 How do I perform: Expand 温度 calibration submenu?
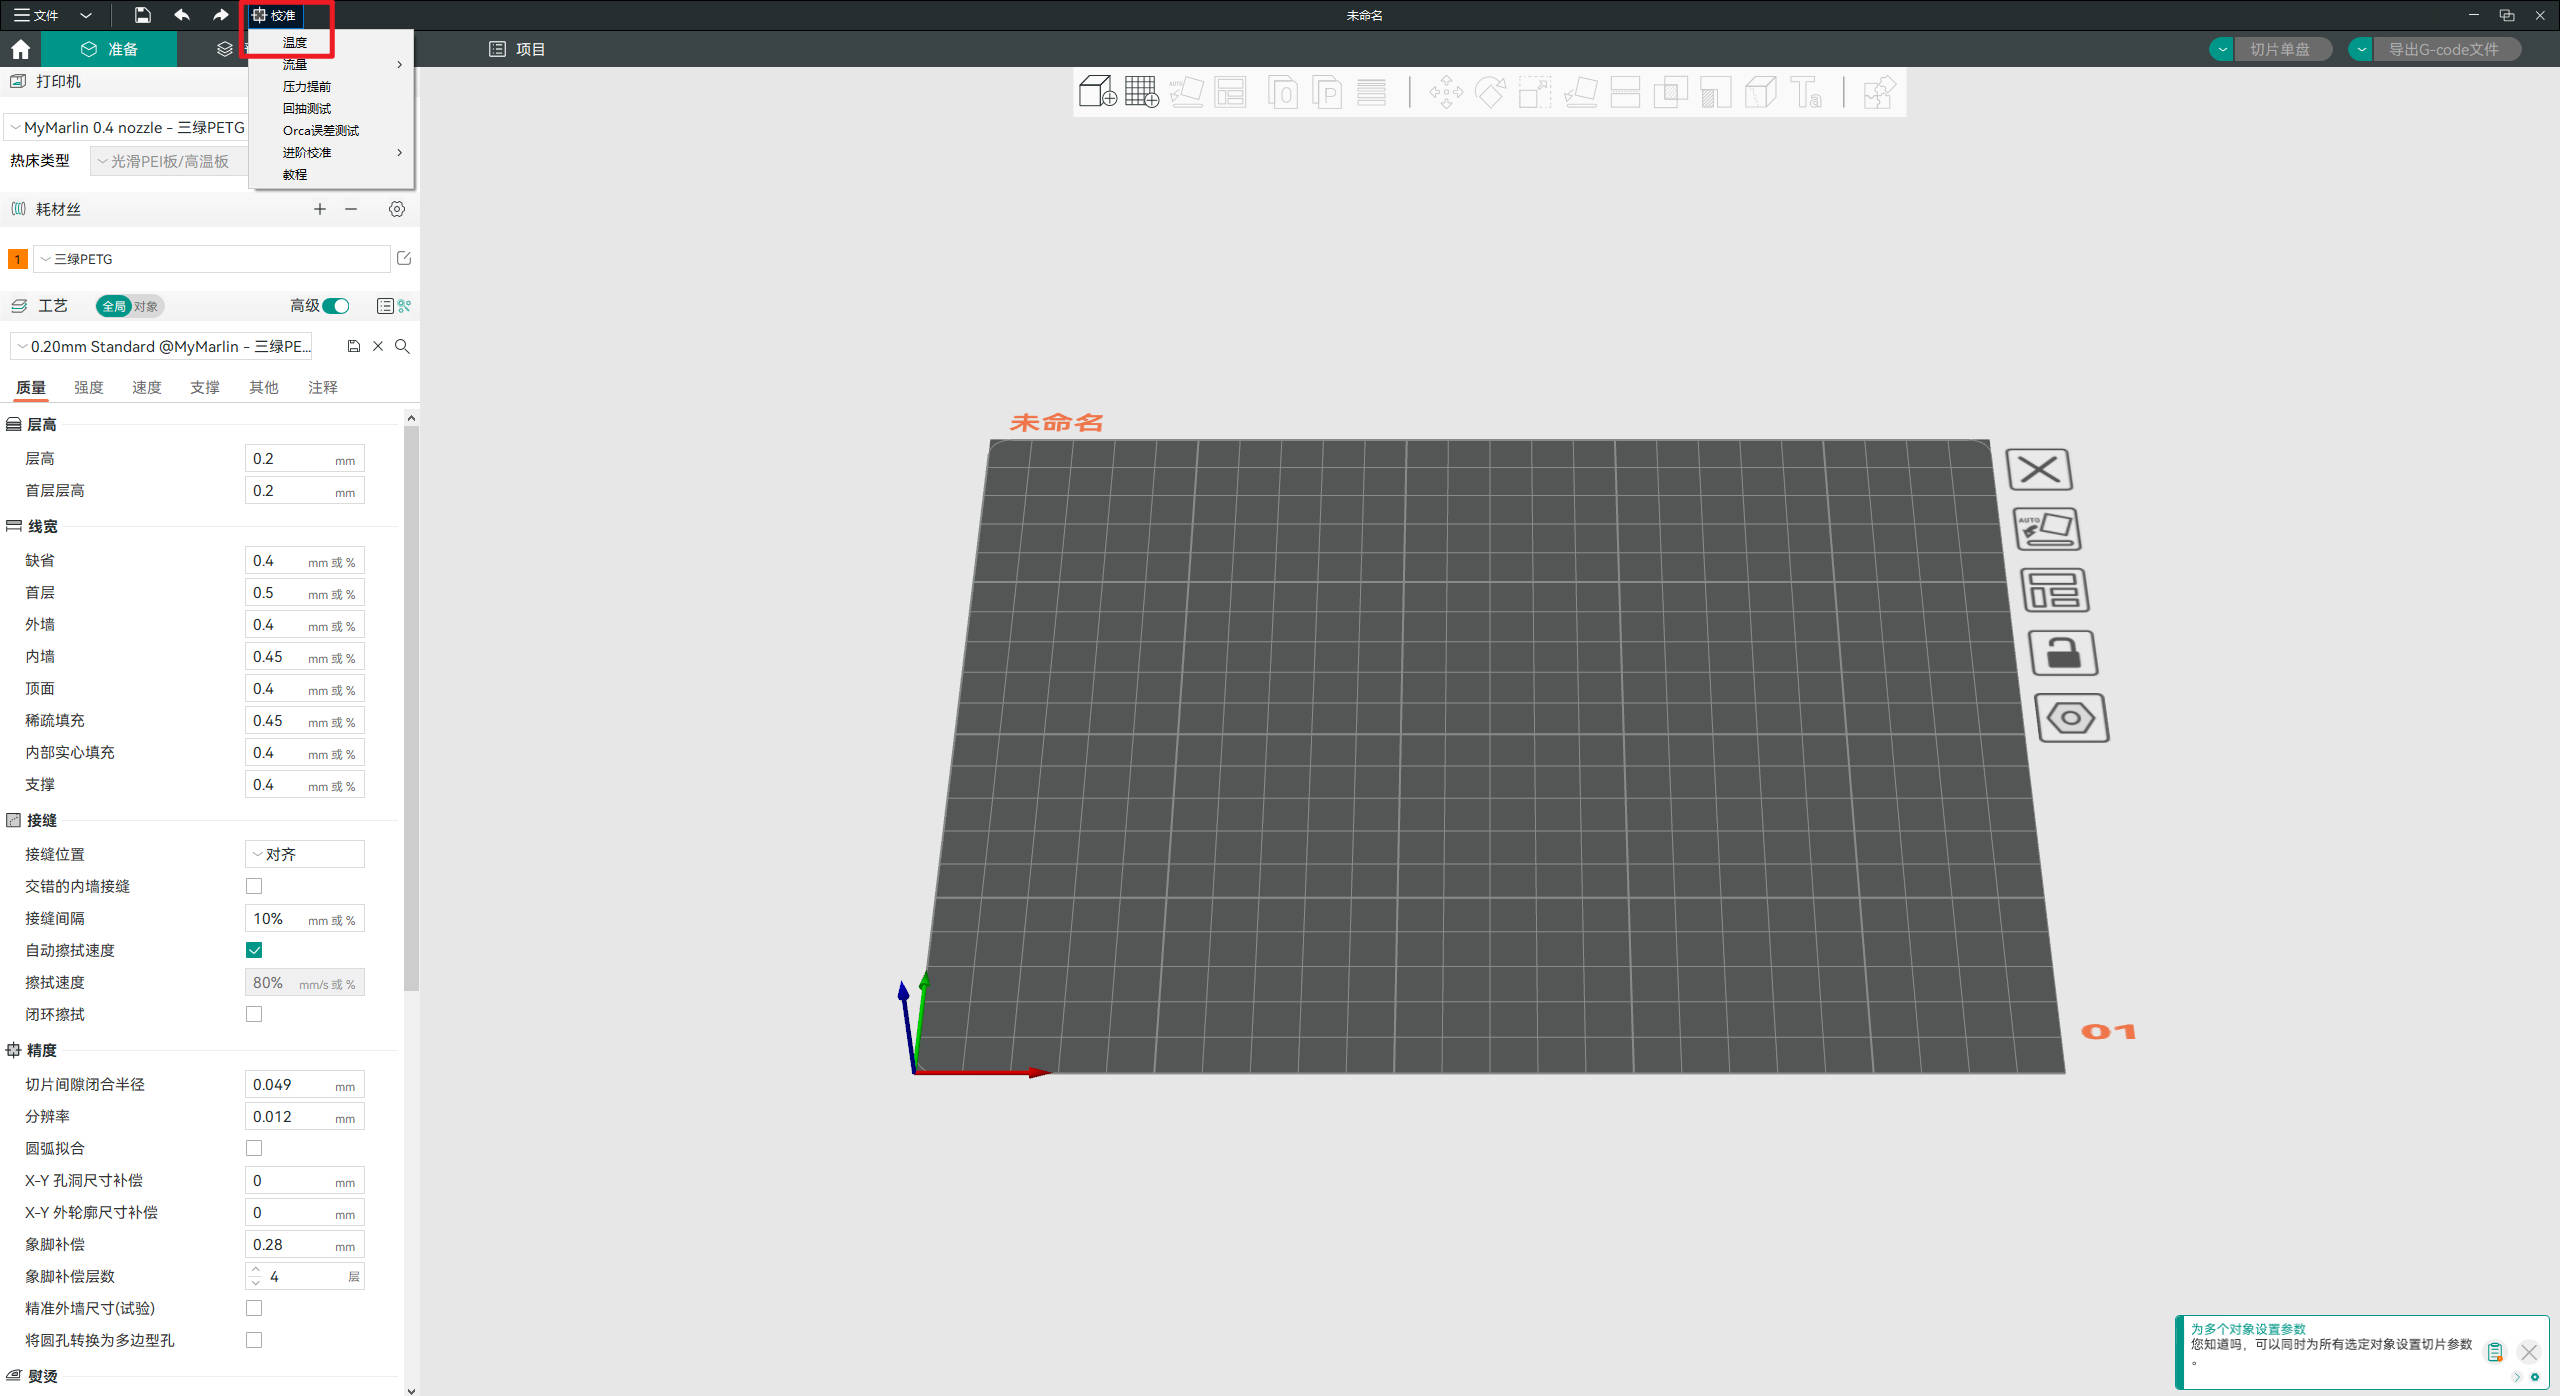click(296, 41)
